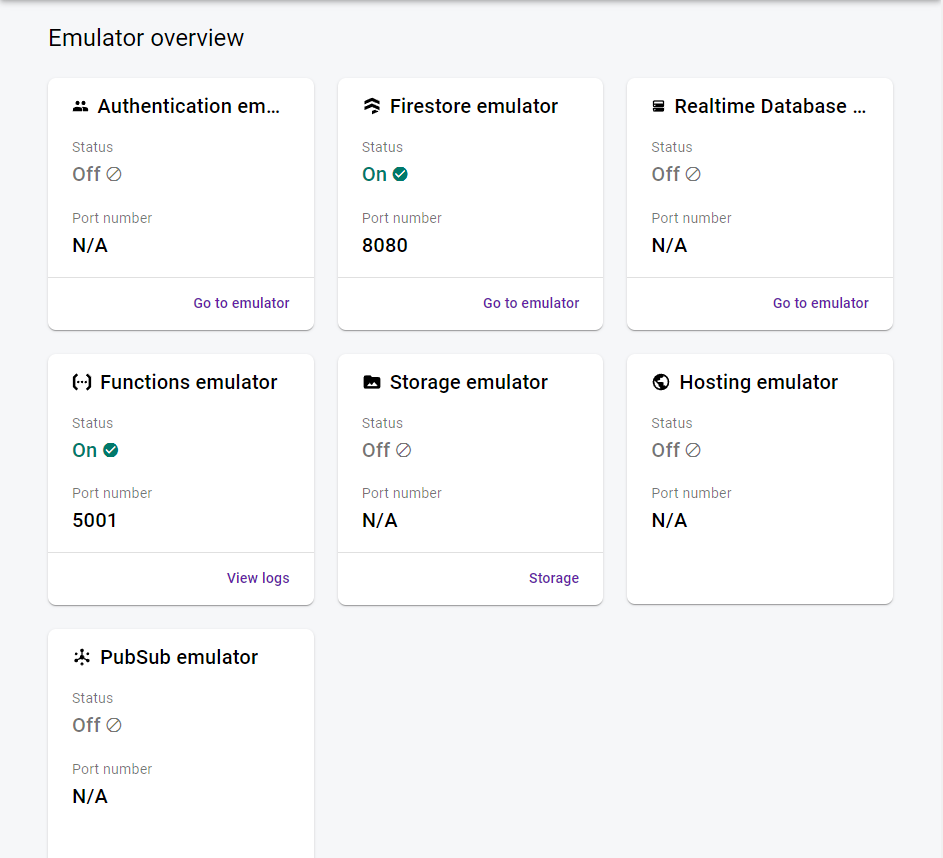Open Firestore's Go to emulator link
The height and width of the screenshot is (858, 943).
pos(531,303)
